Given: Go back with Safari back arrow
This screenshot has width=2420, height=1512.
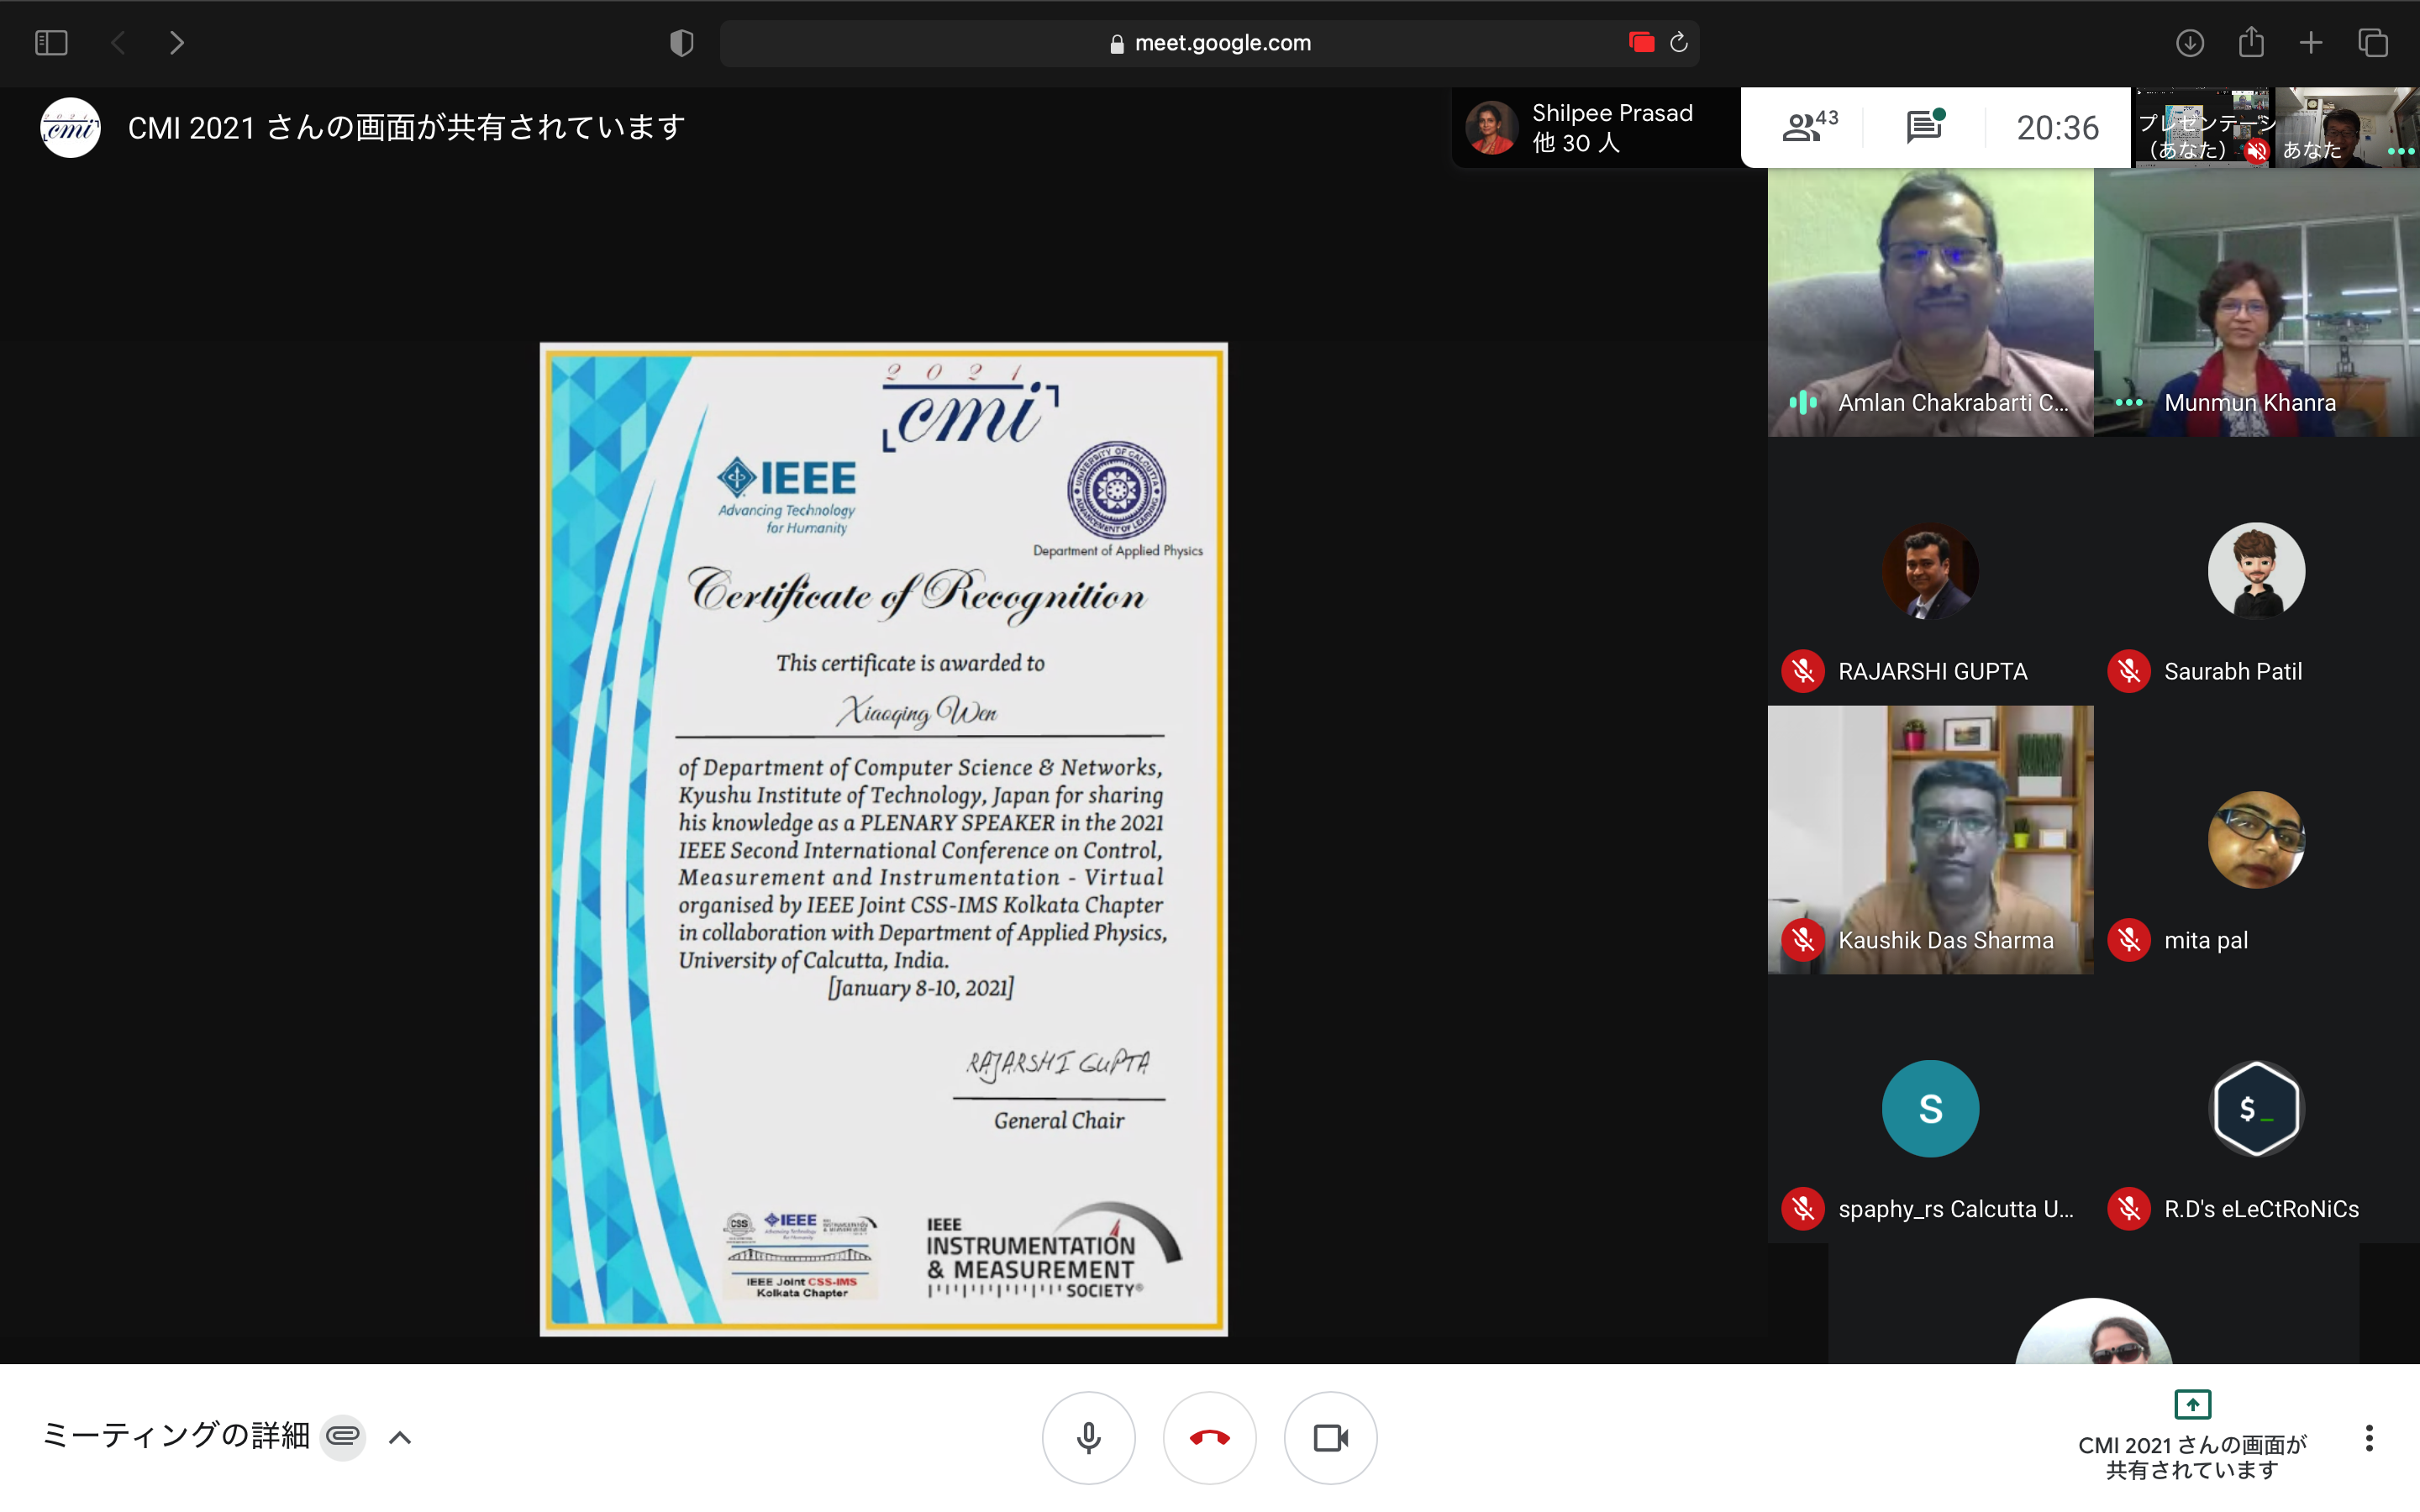Looking at the screenshot, I should [x=118, y=43].
